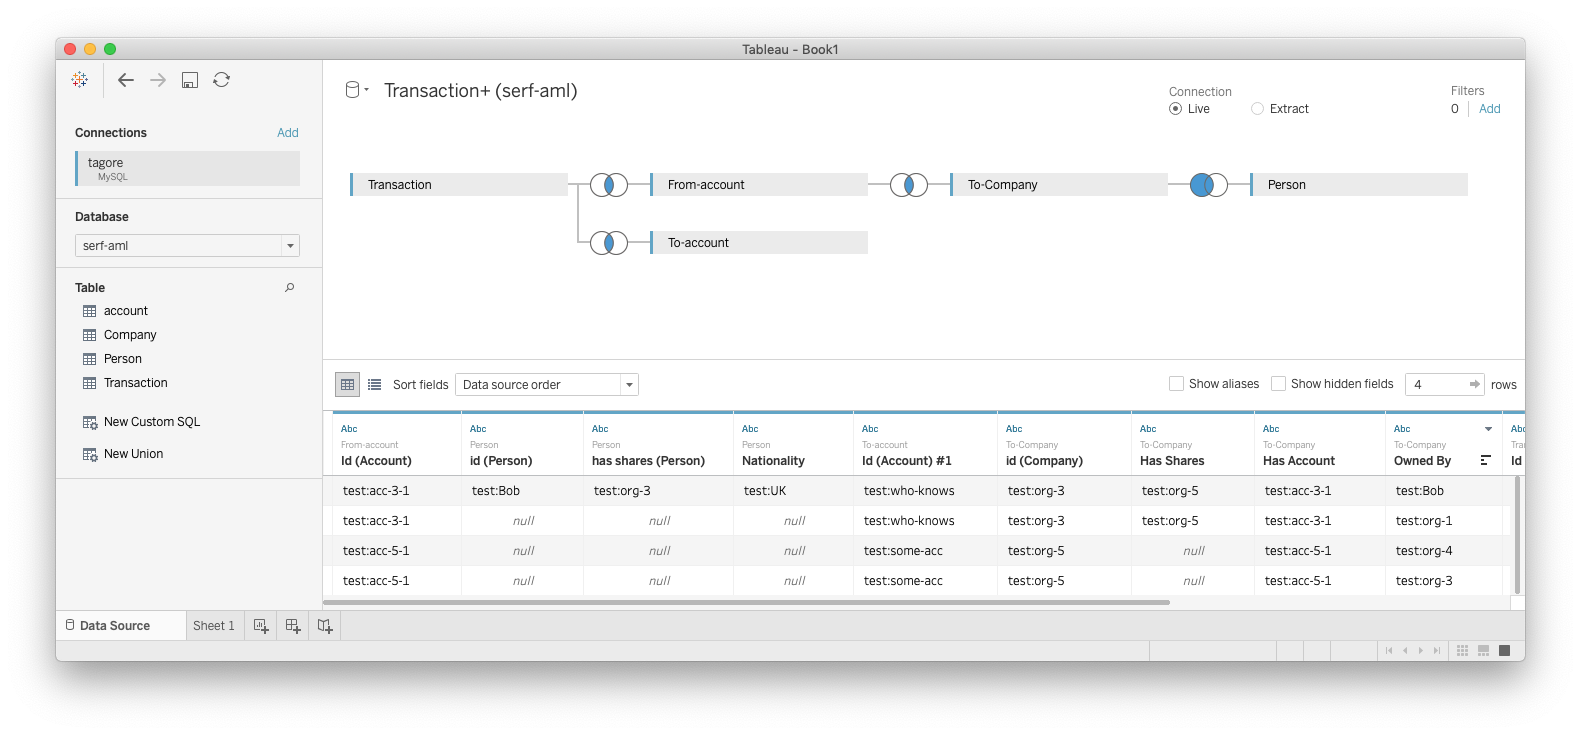The height and width of the screenshot is (735, 1581).
Task: Add a filter using the Filters Add link
Action: pyautogui.click(x=1490, y=109)
